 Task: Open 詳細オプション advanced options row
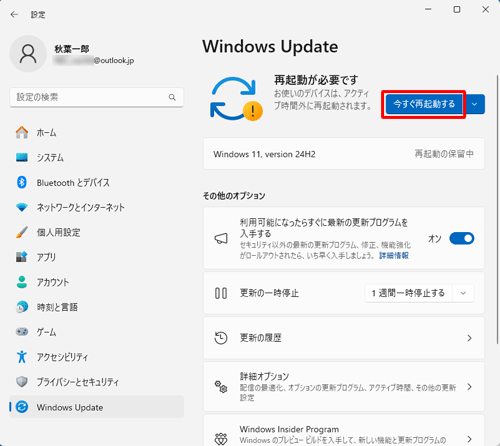tap(344, 387)
